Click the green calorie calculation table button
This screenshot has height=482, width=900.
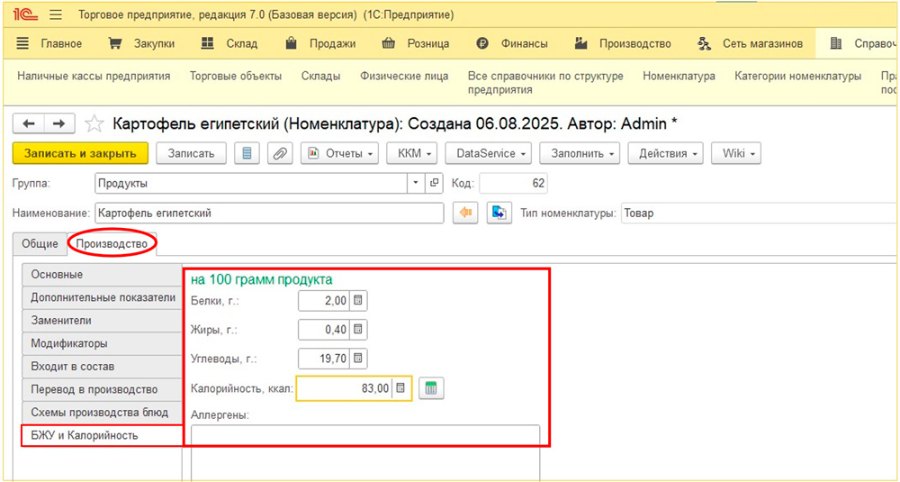point(431,388)
